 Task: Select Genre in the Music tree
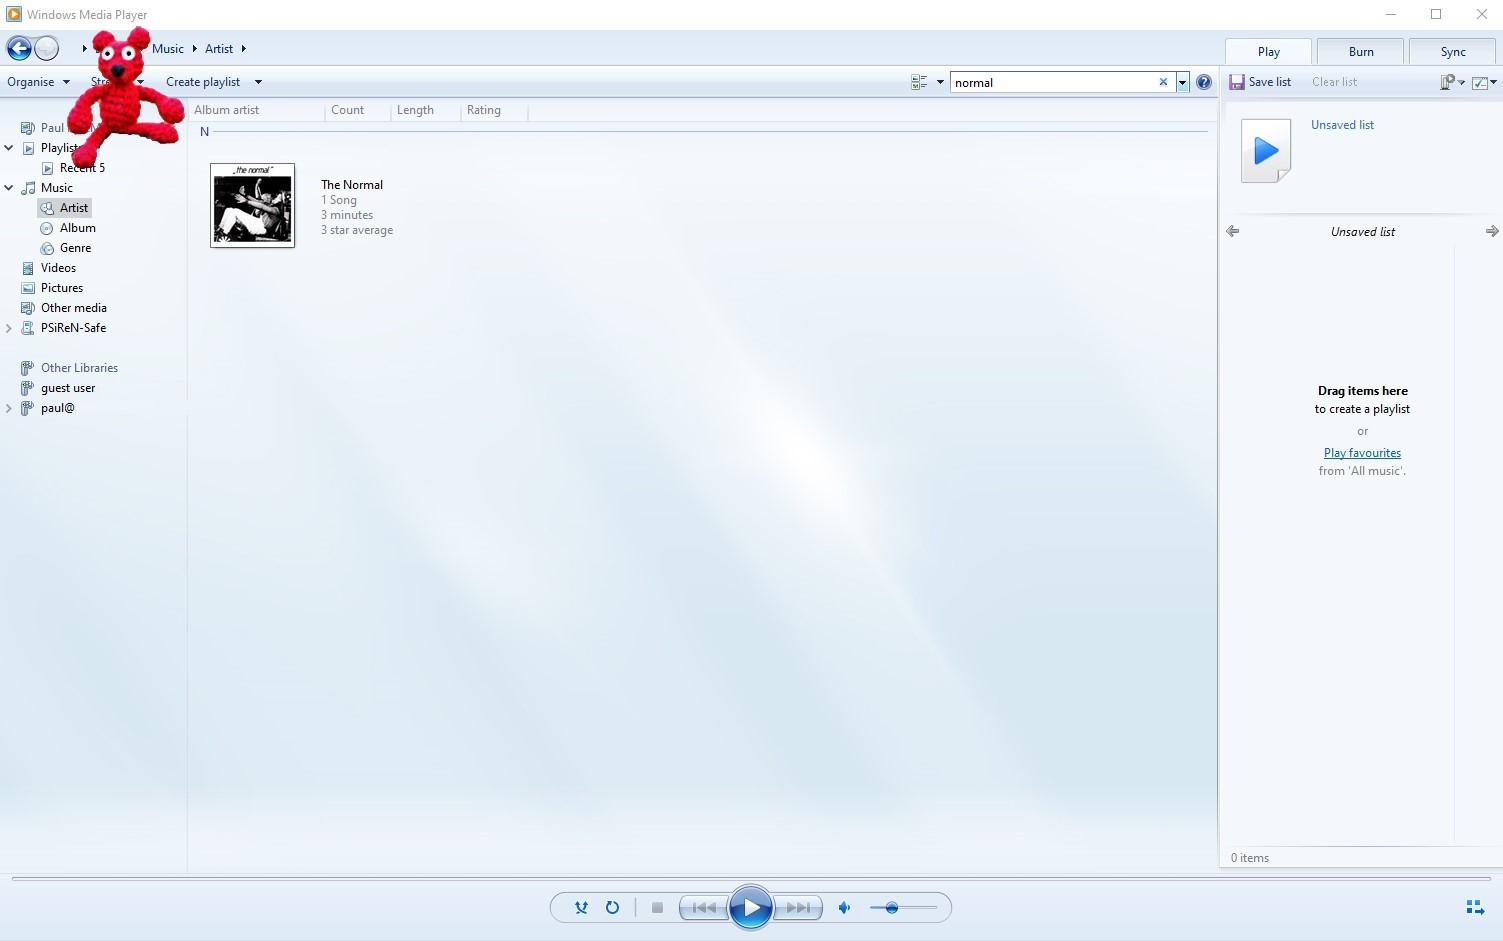click(x=66, y=248)
